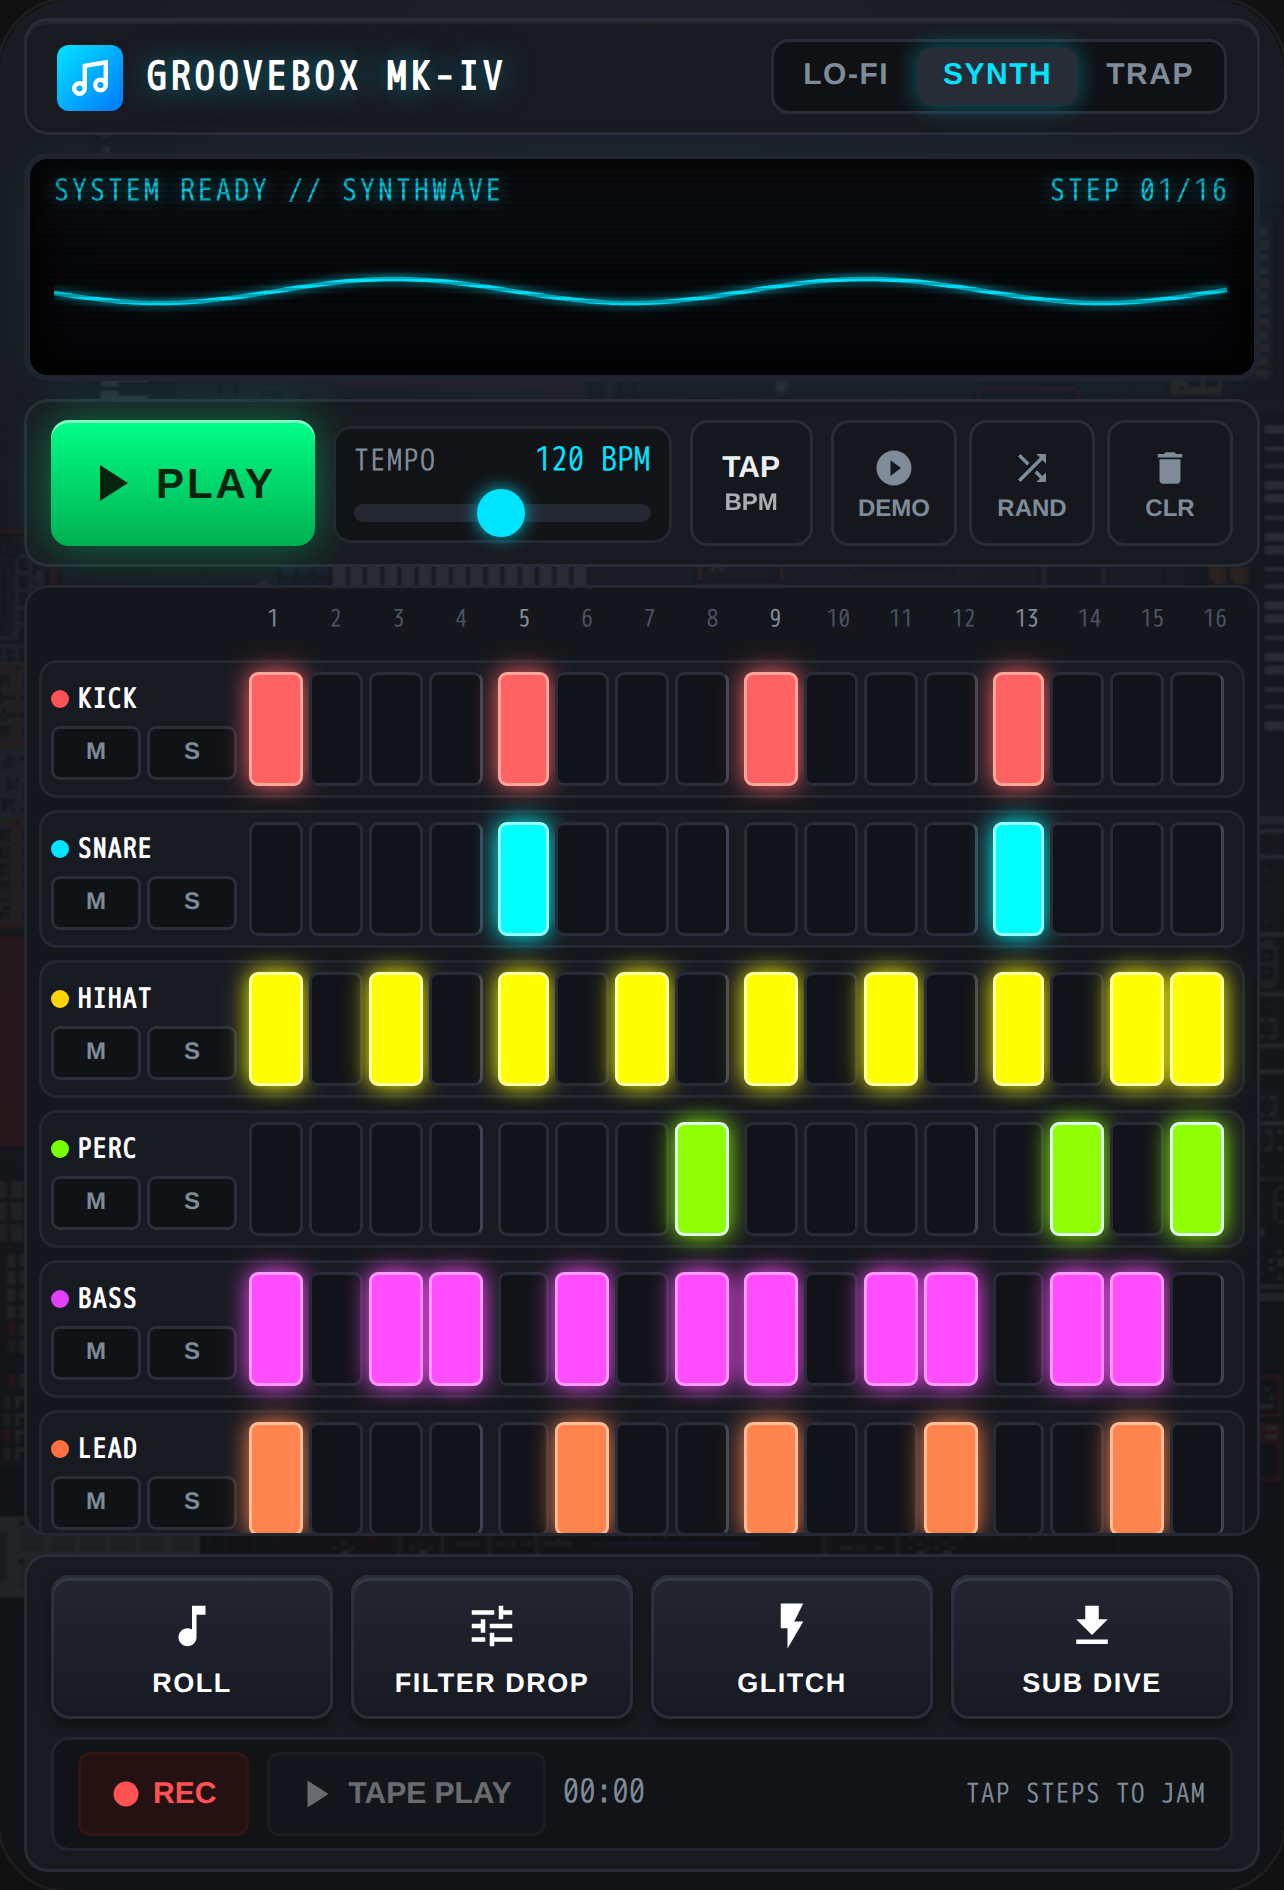Viewport: 1284px width, 1890px height.
Task: Turn off PERC step 16
Action: tap(1197, 1179)
